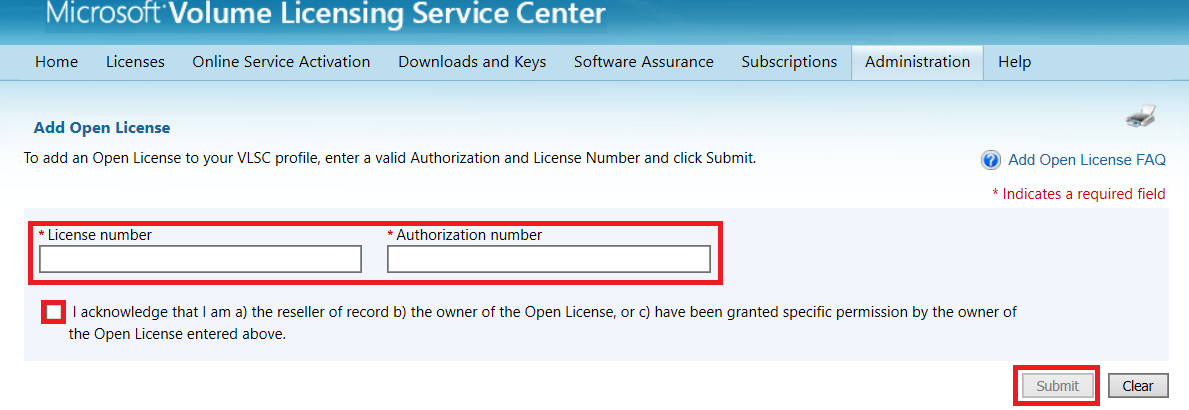Image resolution: width=1189 pixels, height=410 pixels.
Task: Click the Clear button
Action: [x=1138, y=386]
